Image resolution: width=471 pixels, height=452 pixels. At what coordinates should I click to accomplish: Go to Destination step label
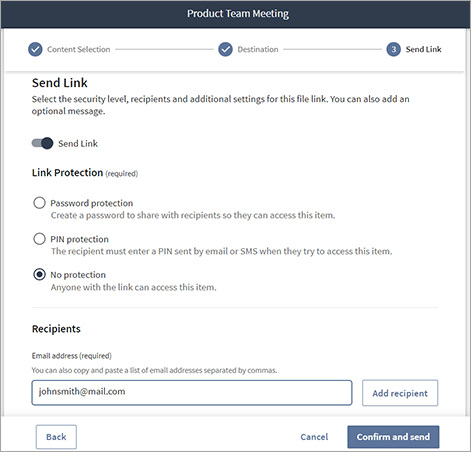click(x=258, y=49)
